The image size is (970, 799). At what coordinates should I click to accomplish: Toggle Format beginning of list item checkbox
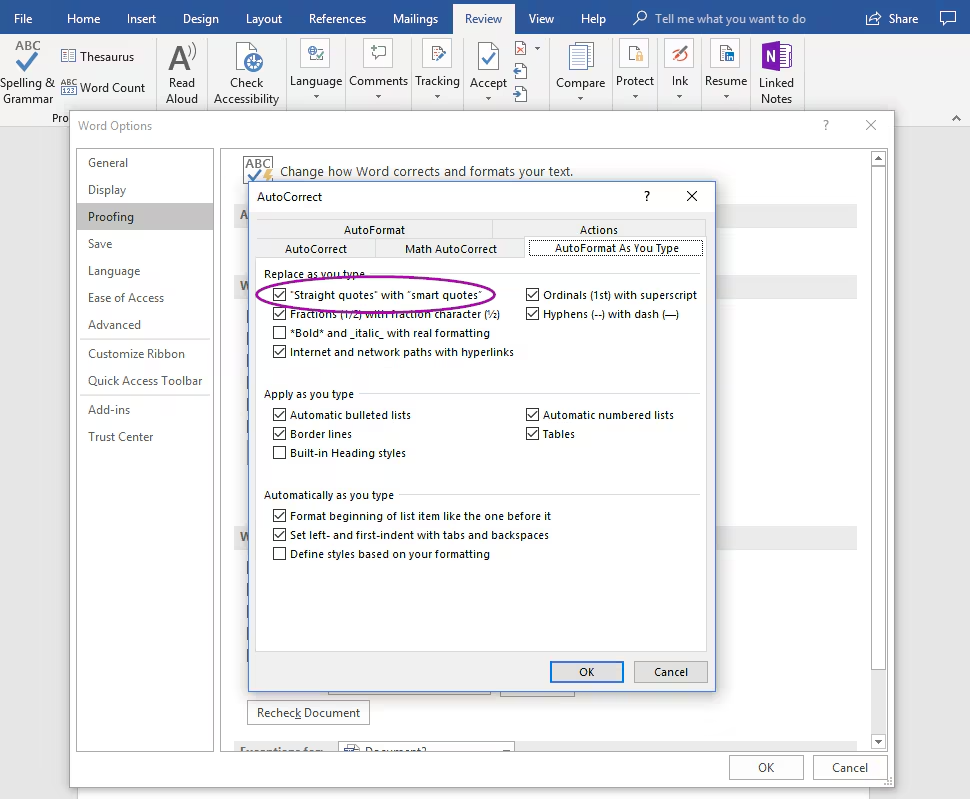[280, 516]
